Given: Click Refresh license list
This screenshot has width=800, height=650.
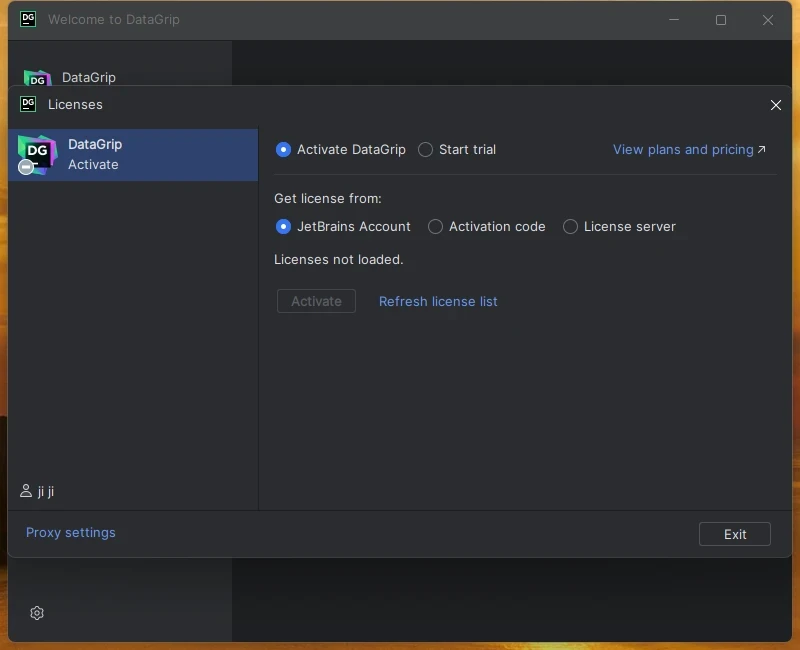Looking at the screenshot, I should [x=438, y=301].
